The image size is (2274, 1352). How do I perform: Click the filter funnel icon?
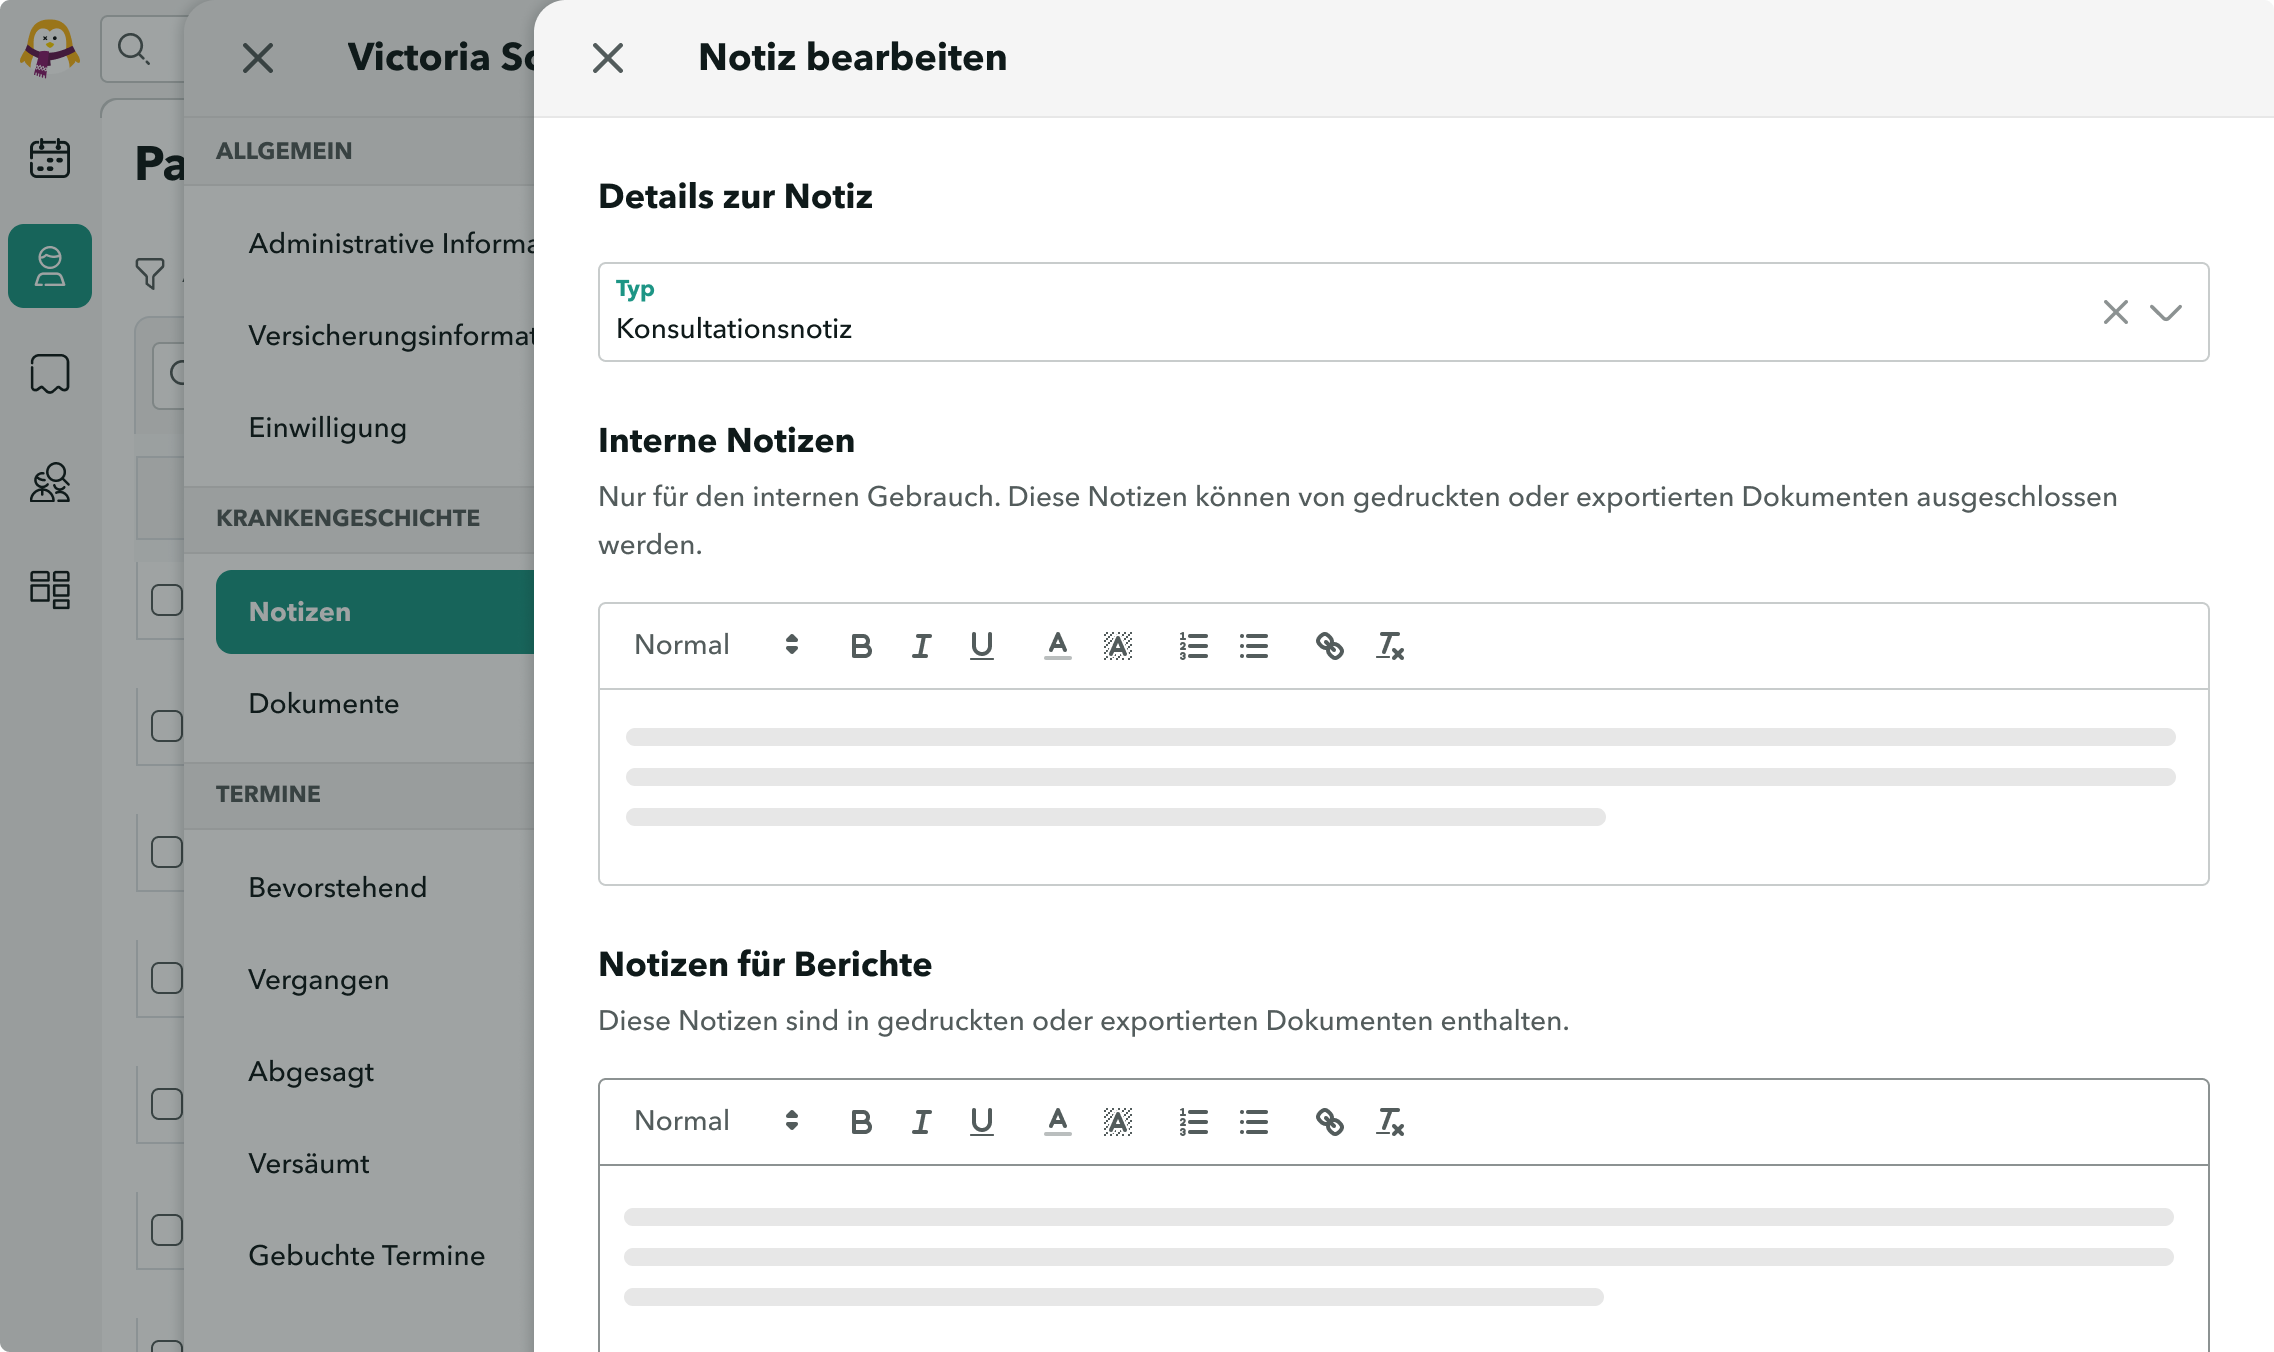(149, 273)
